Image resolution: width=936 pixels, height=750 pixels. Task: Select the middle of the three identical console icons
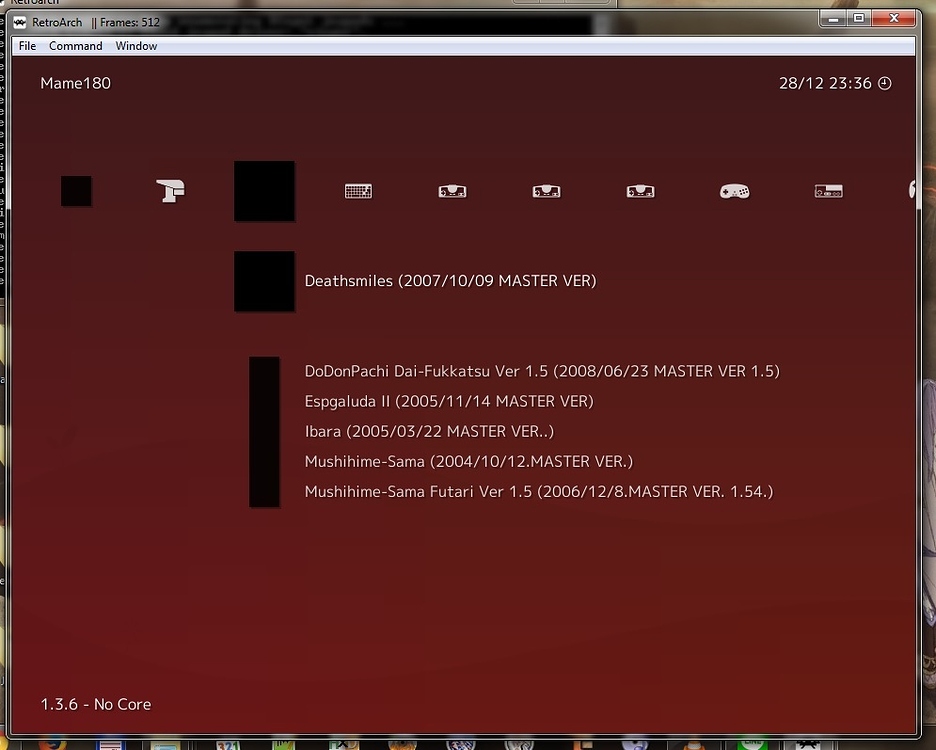pos(546,191)
